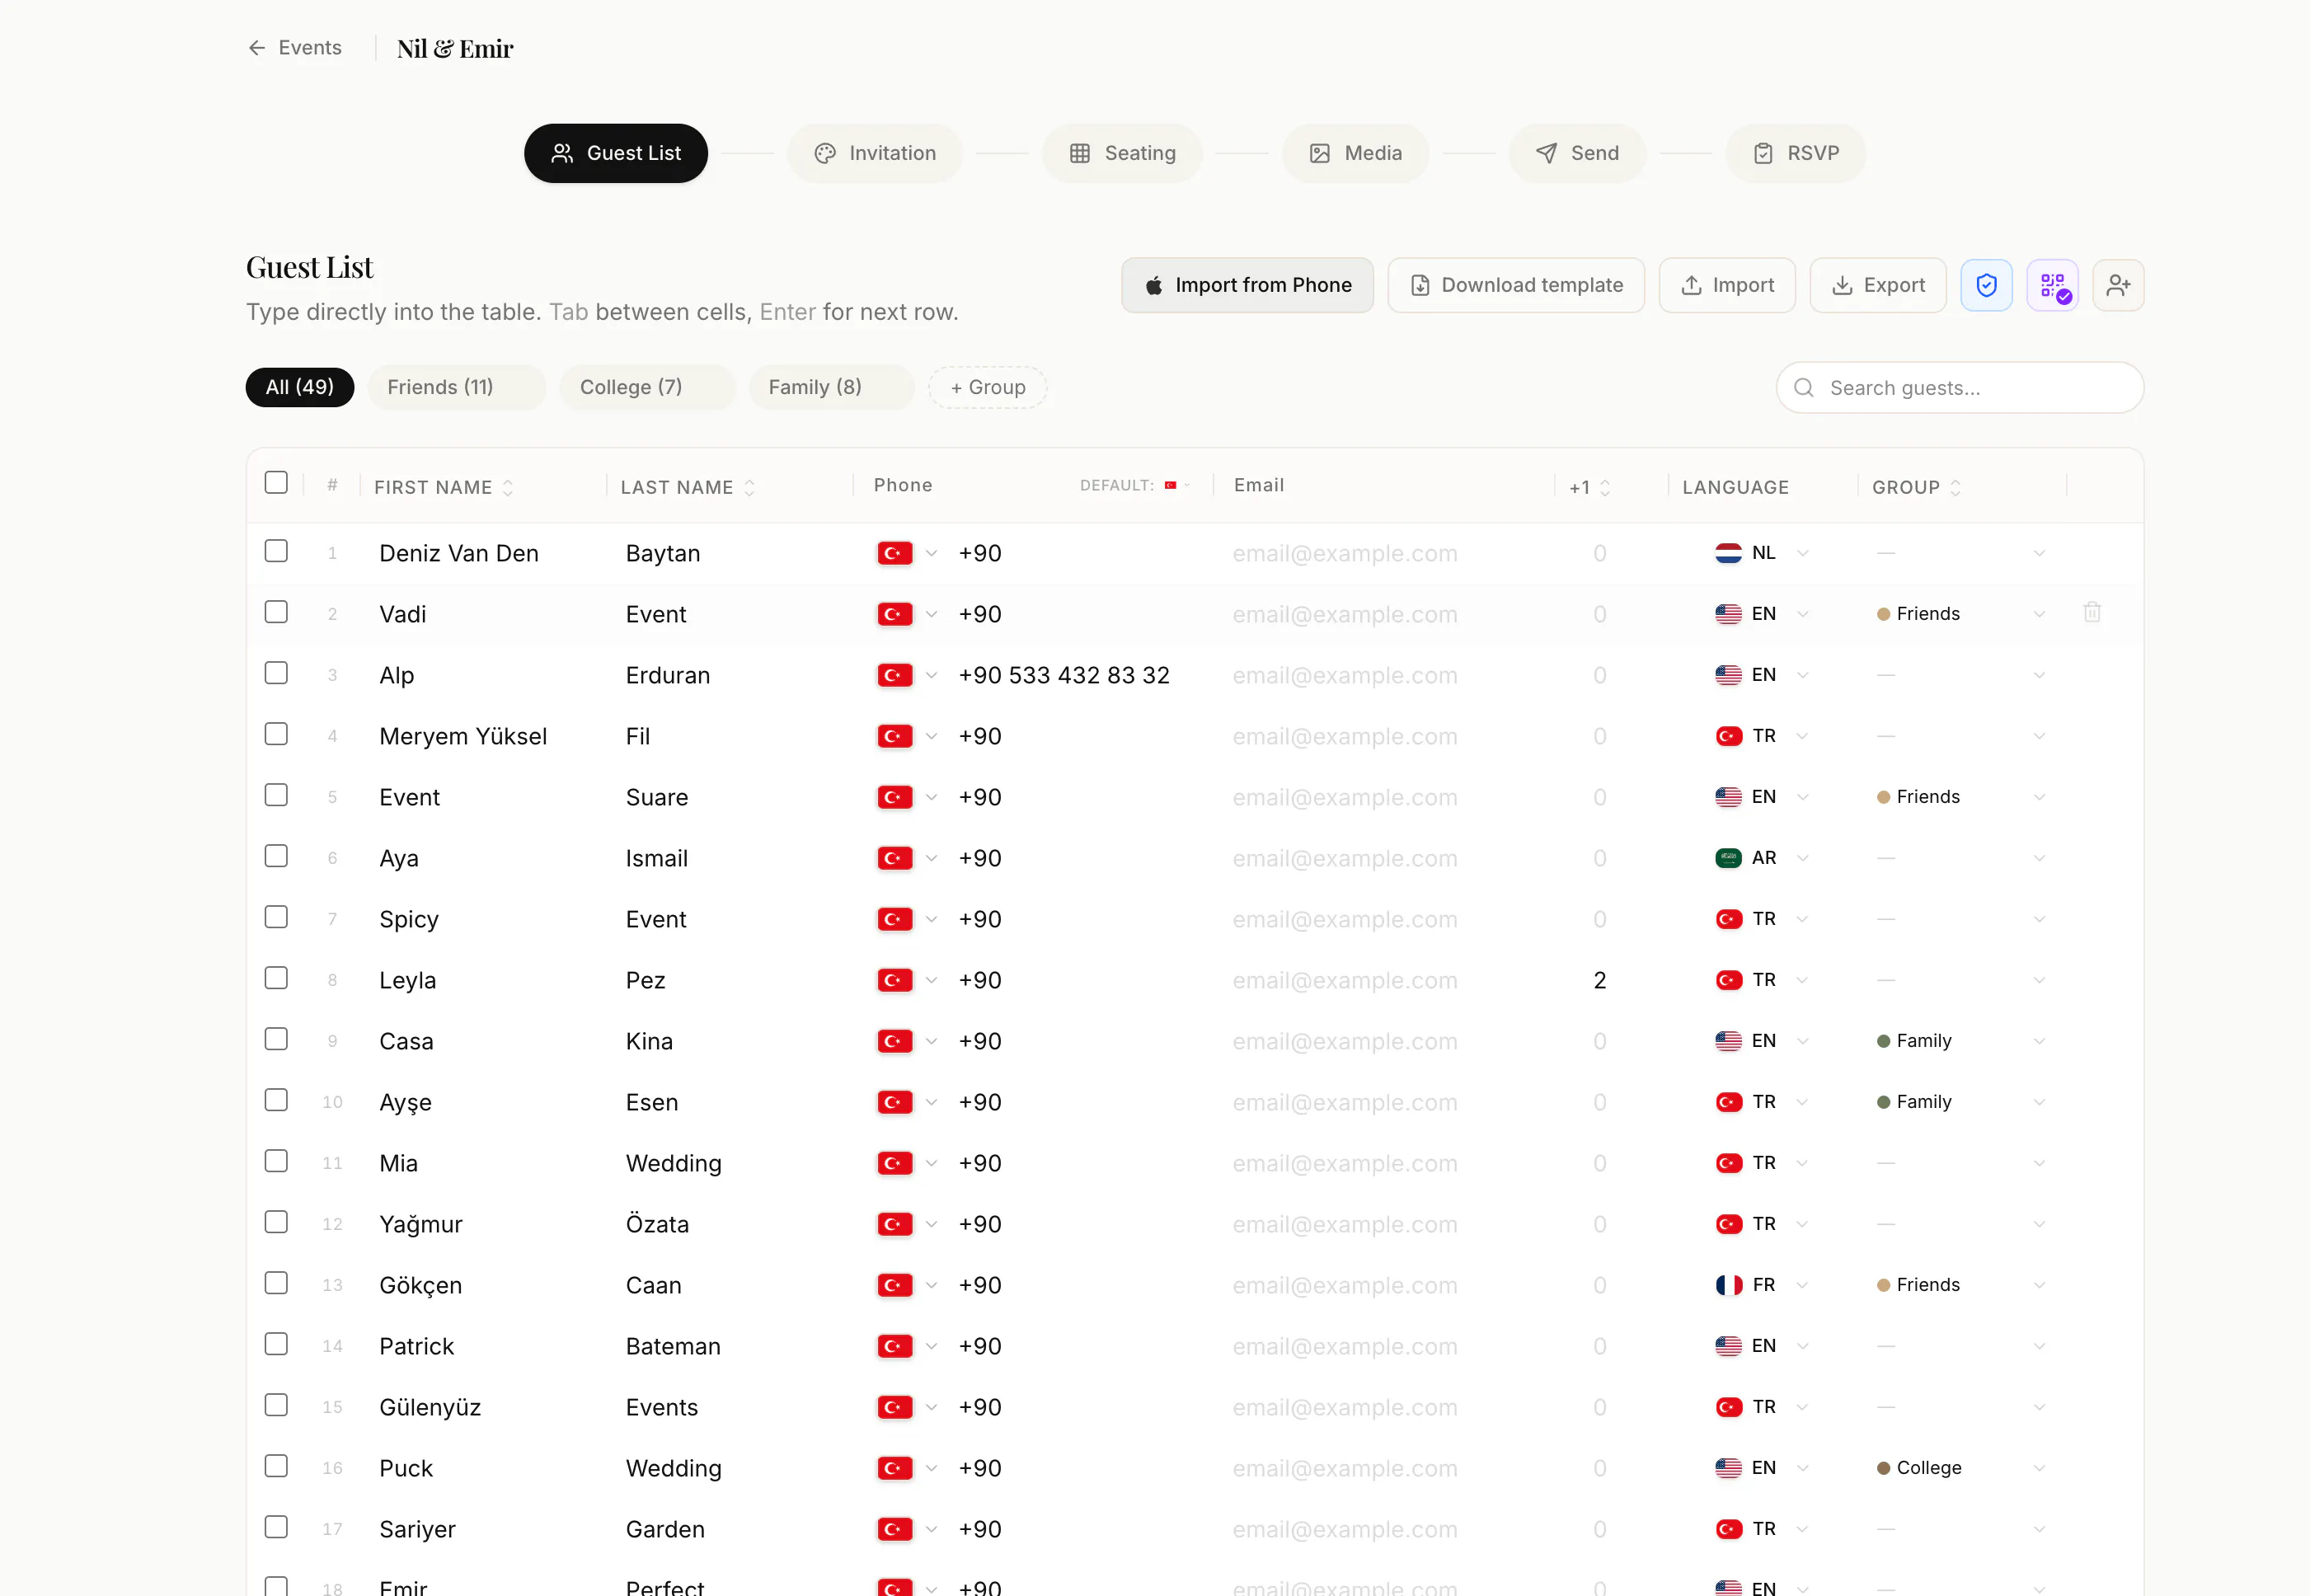Open phone country chevron for Spicy Event
The image size is (2310, 1596).
click(x=931, y=919)
